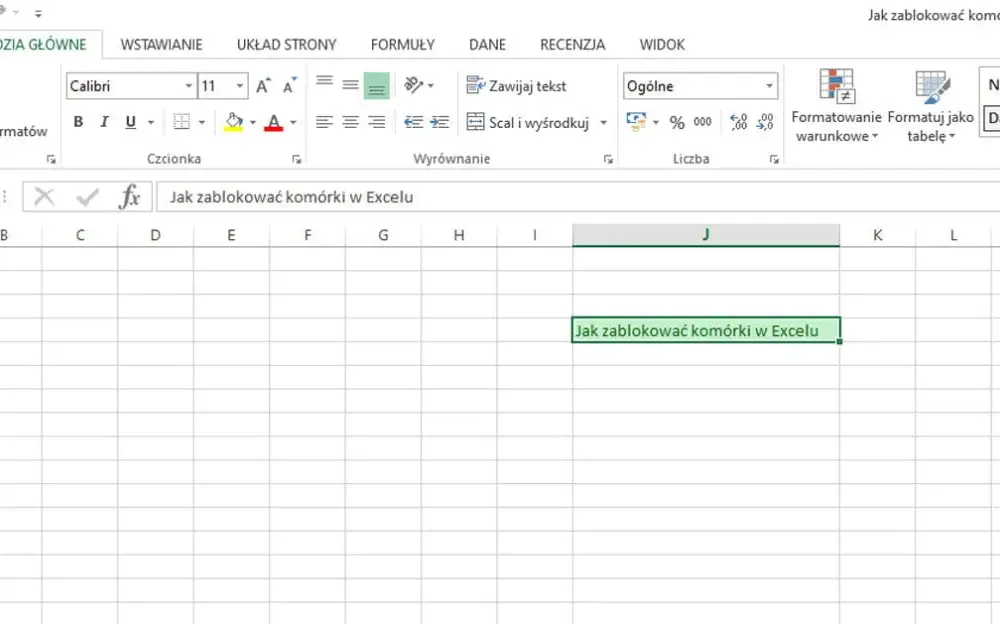
Task: Select column C header
Action: (x=80, y=235)
